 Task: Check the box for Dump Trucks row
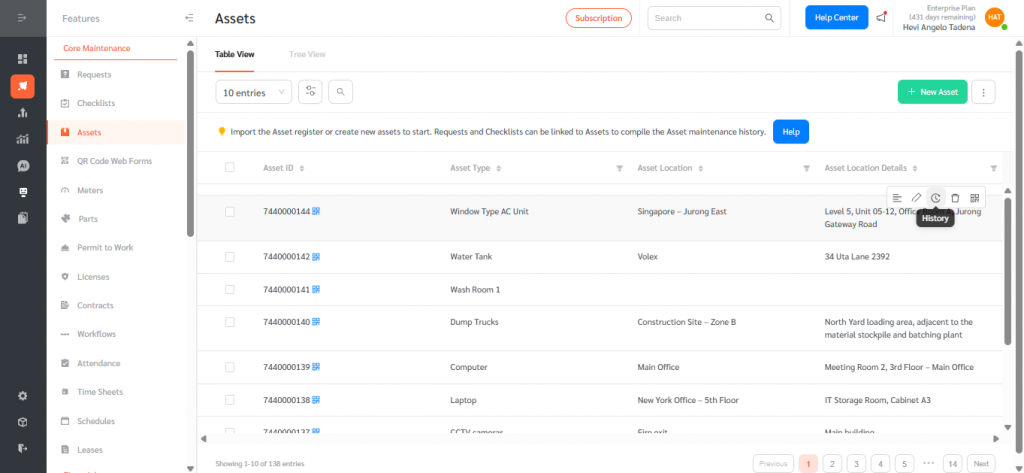tap(230, 322)
